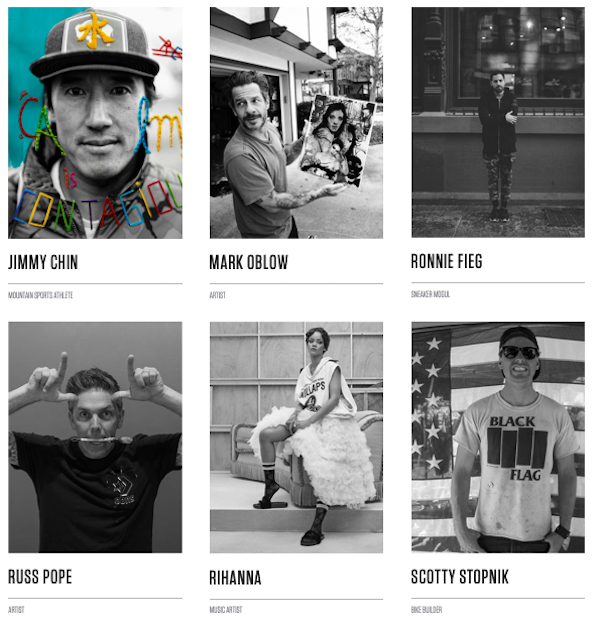Click the Ronnie Fieg name heading
Screen dimensions: 600x626
click(447, 261)
